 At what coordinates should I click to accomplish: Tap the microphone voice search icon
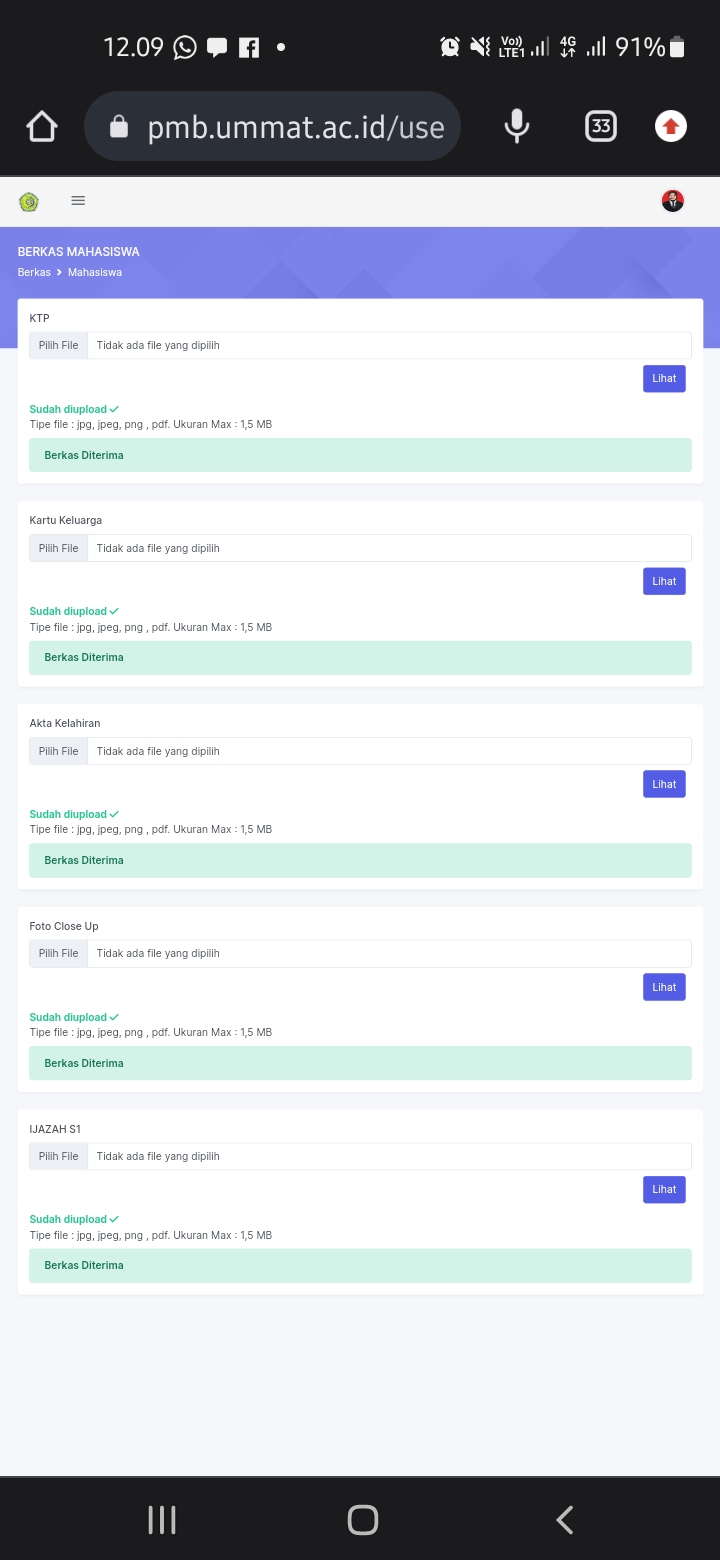516,126
